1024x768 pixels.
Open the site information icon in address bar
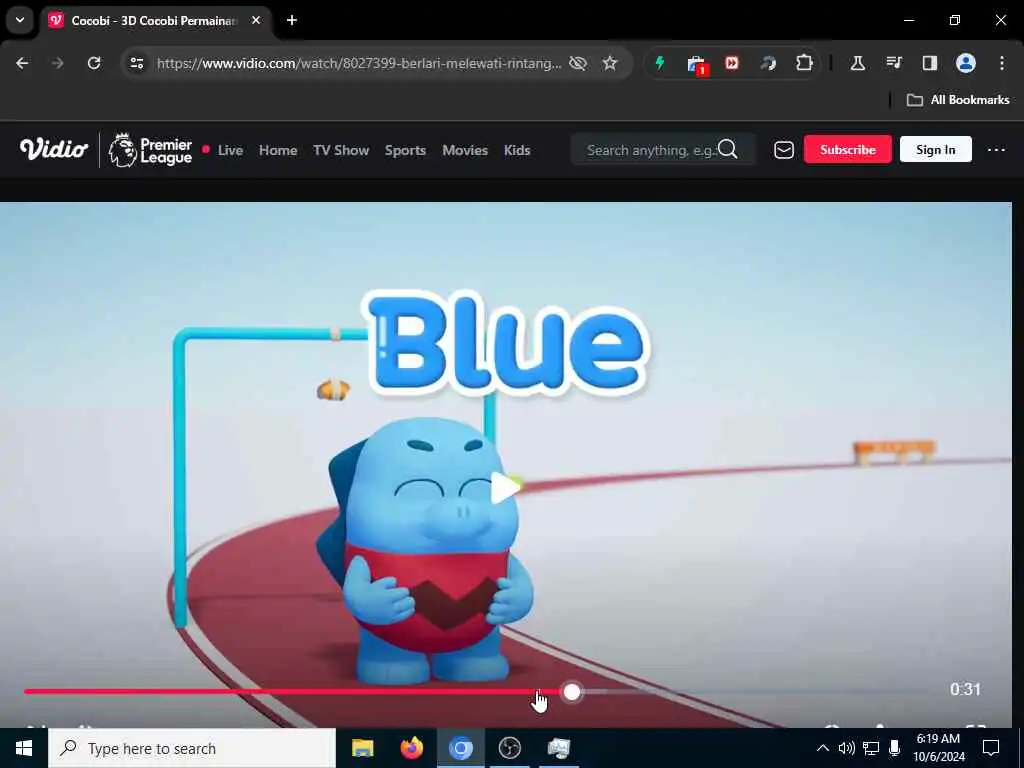pos(136,63)
